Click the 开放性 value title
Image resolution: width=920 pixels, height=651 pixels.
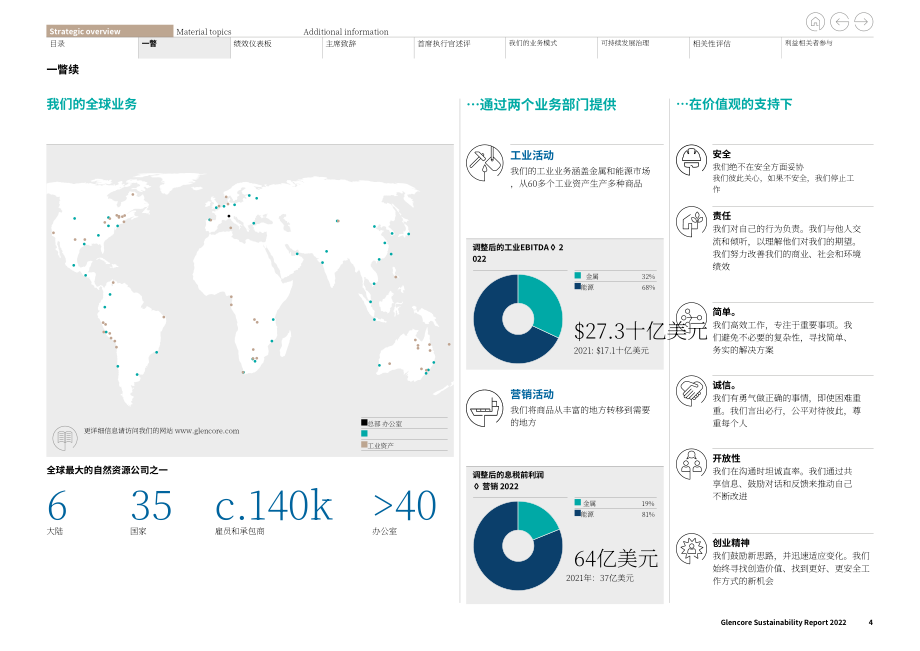pos(726,458)
